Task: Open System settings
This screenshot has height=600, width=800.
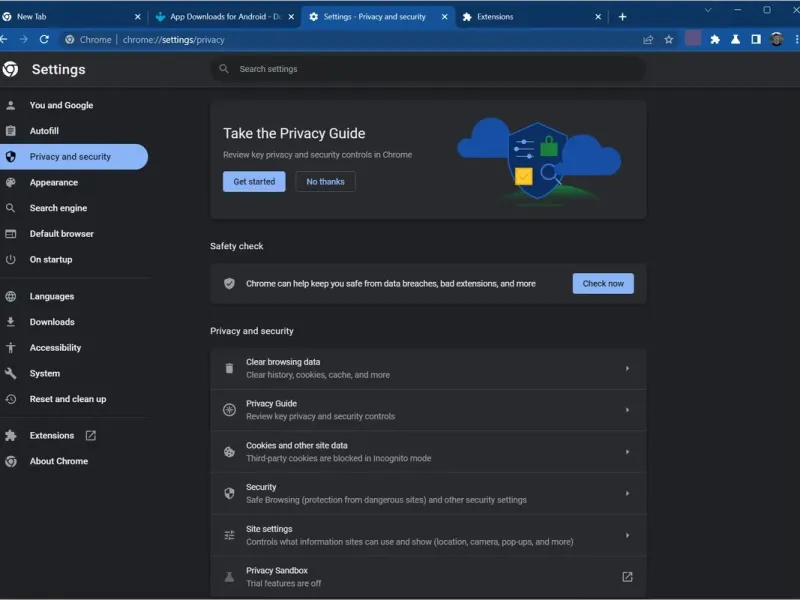Action: tap(44, 373)
